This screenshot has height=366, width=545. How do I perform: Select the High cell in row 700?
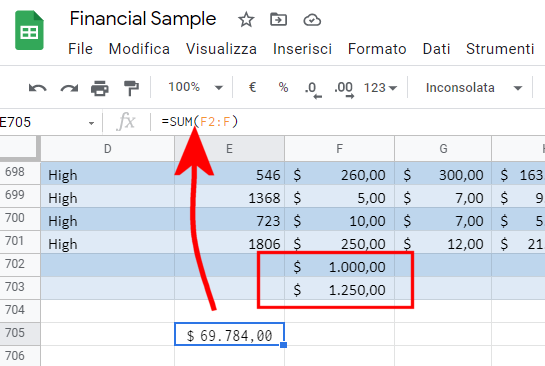tap(107, 219)
